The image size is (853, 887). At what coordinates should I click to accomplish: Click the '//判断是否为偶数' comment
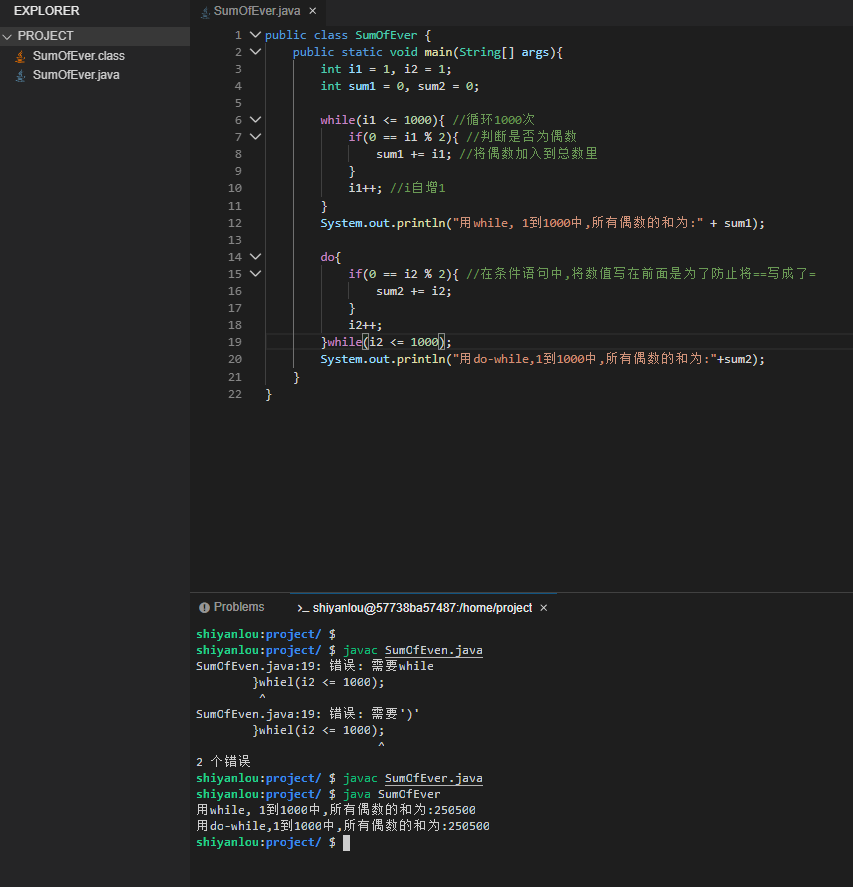(x=521, y=137)
